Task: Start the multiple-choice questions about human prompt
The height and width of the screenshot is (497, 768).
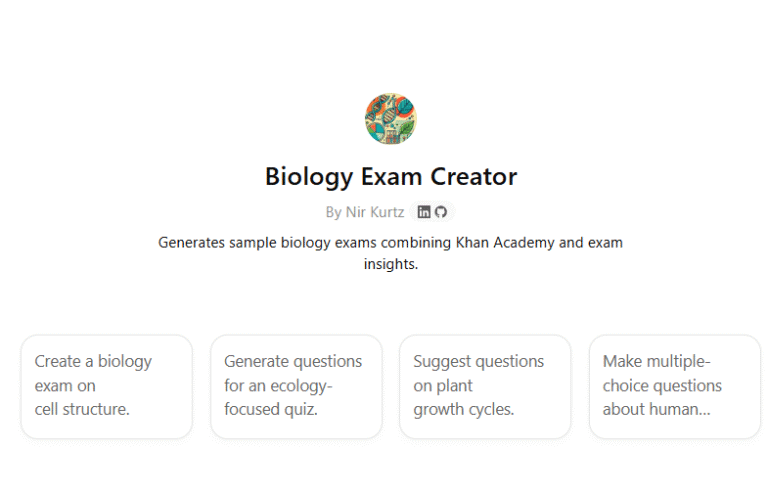Action: click(x=674, y=386)
